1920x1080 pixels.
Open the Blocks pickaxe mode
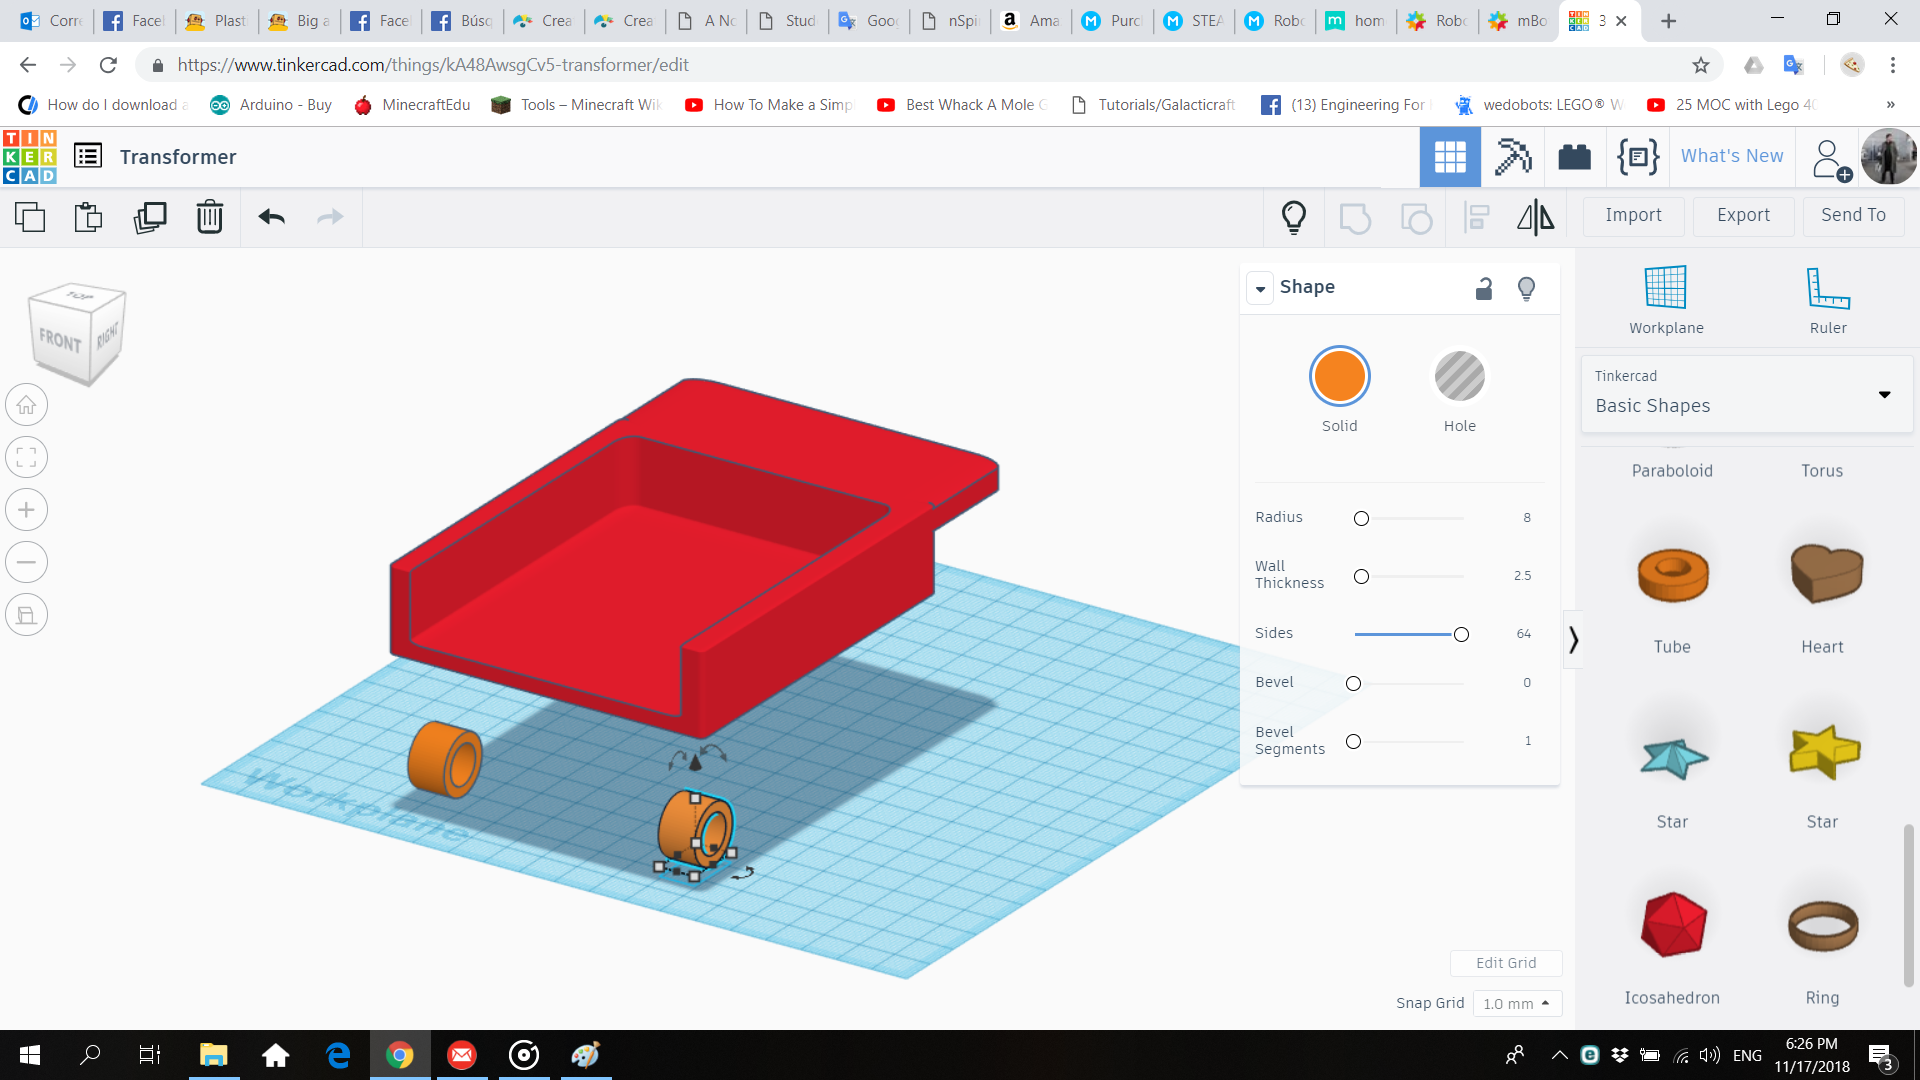(1512, 157)
